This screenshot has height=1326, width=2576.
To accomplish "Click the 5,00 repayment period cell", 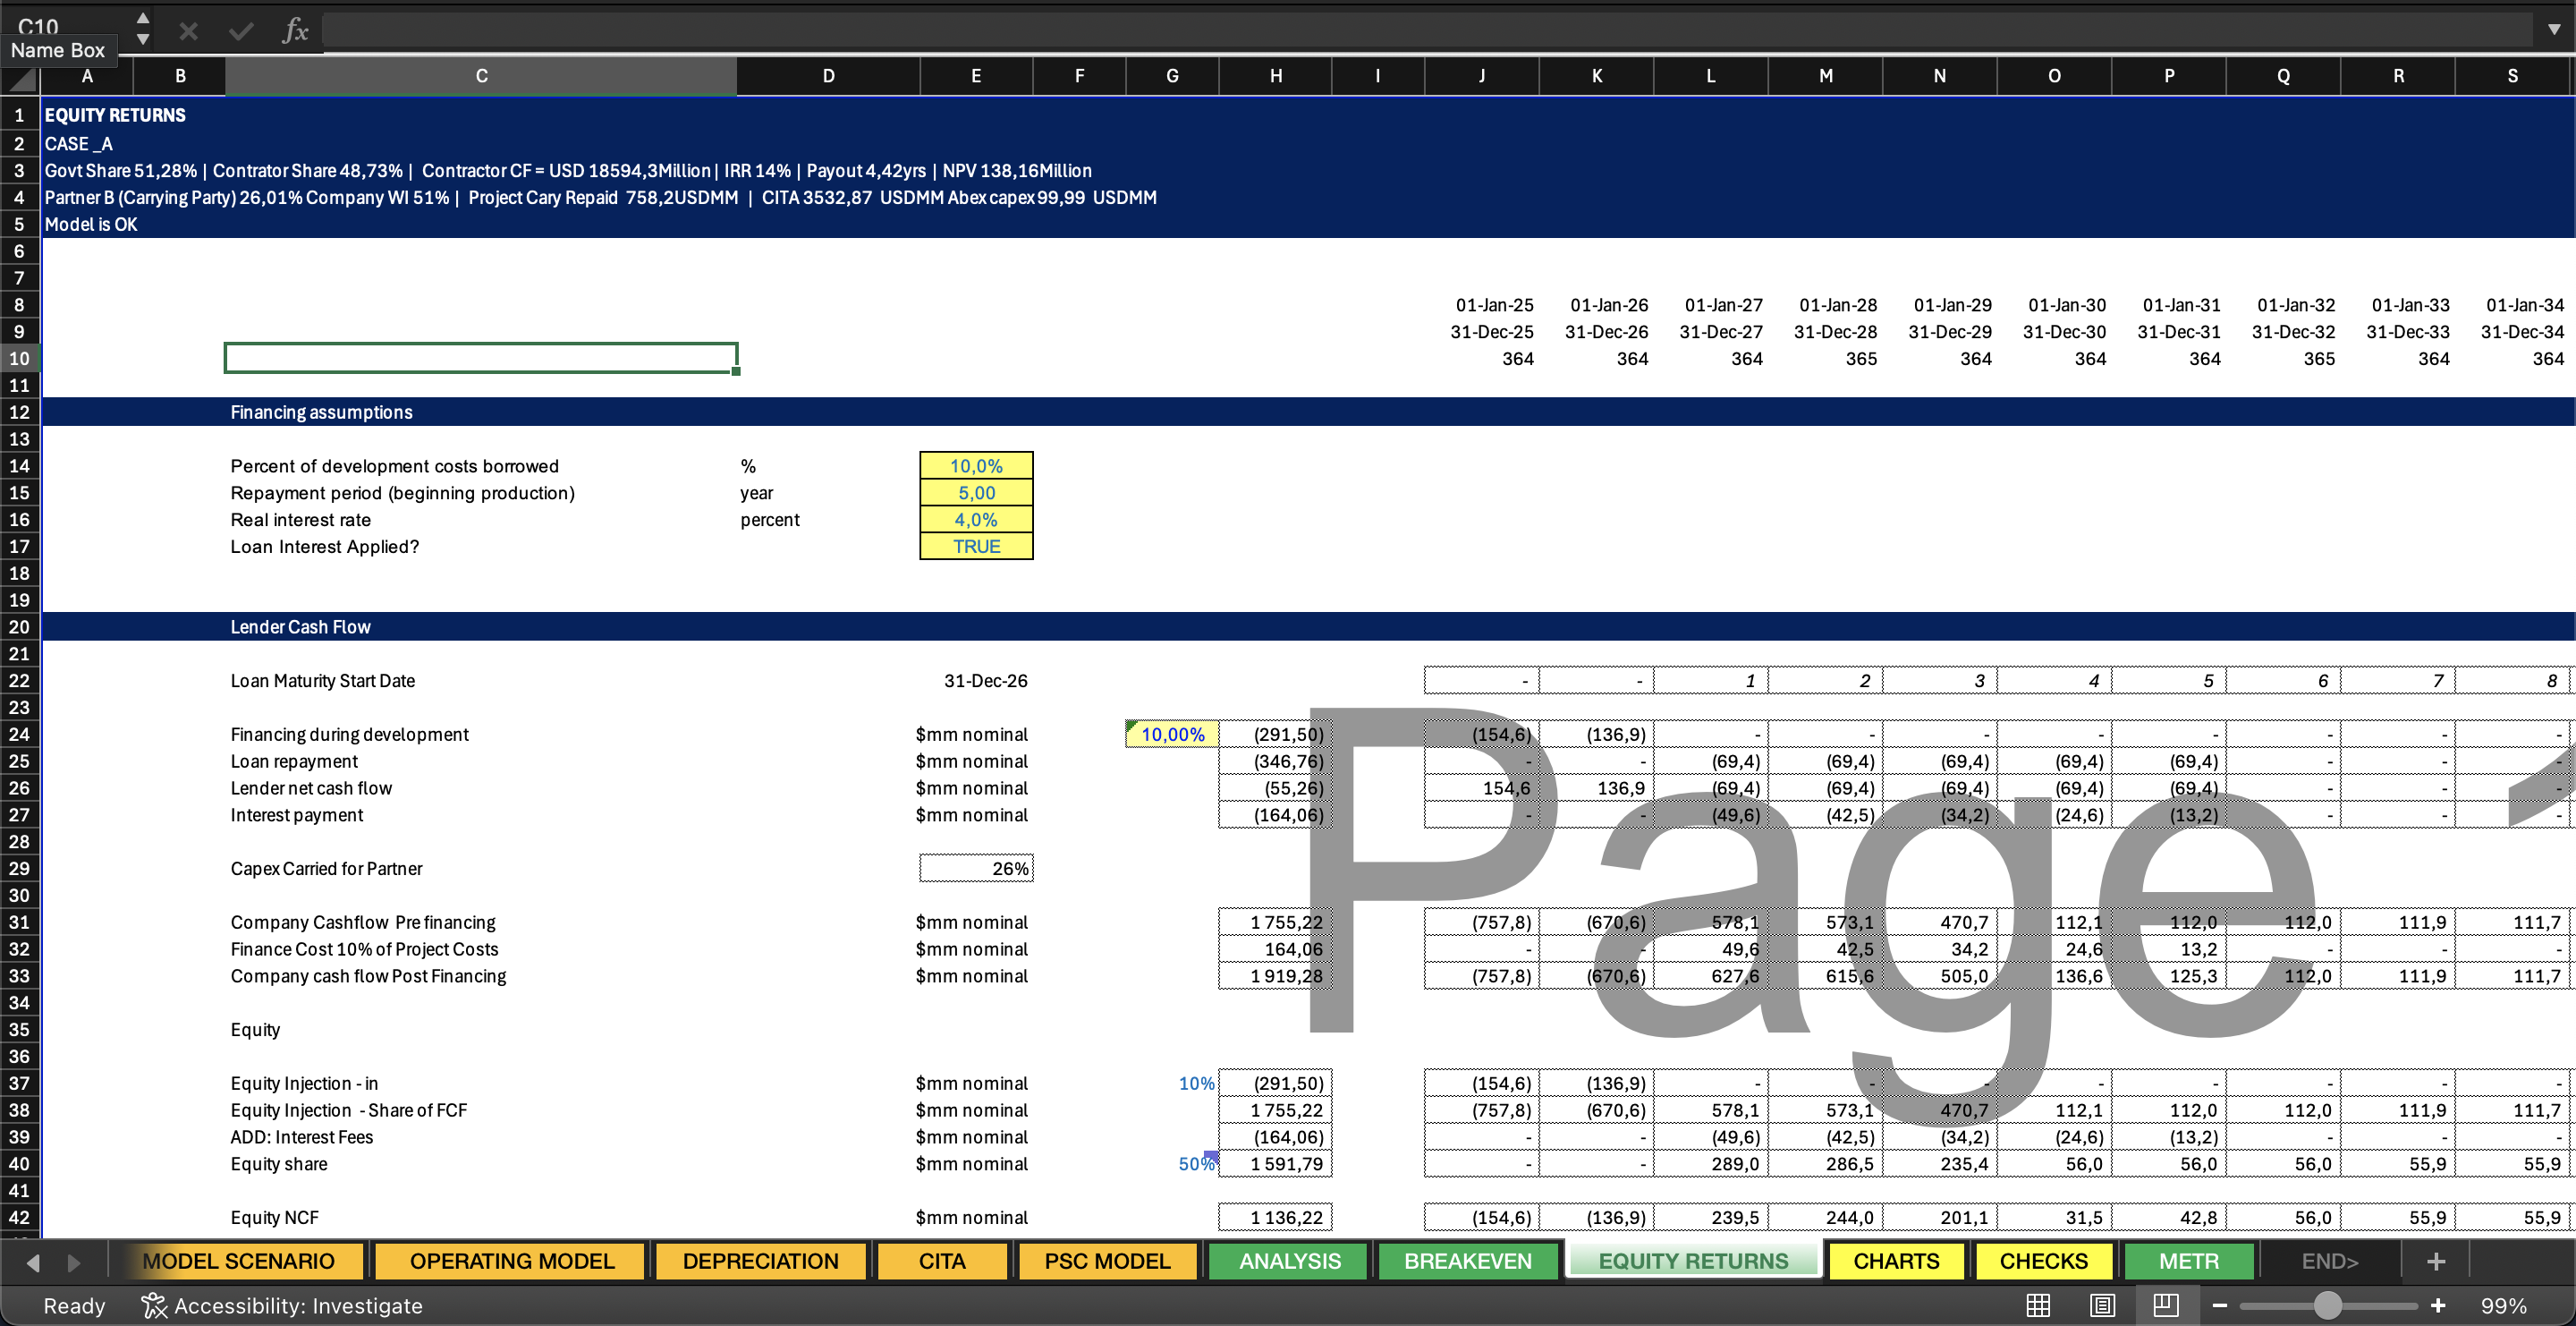I will [976, 493].
